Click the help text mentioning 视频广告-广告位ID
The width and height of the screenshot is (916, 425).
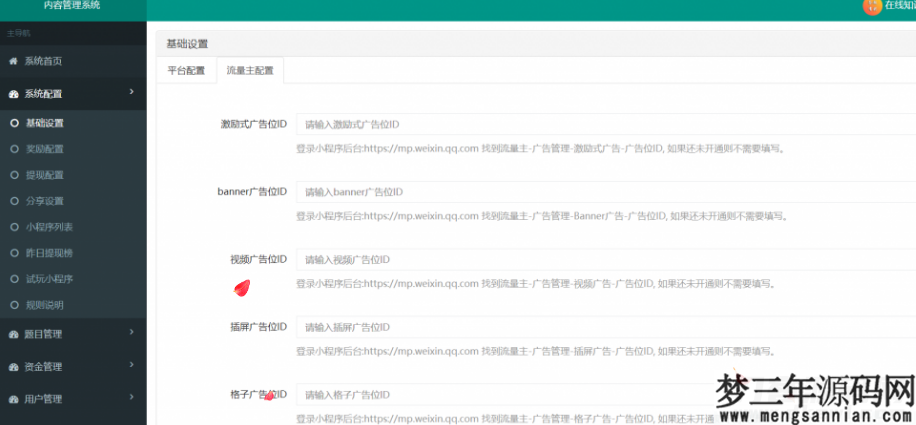pos(536,284)
